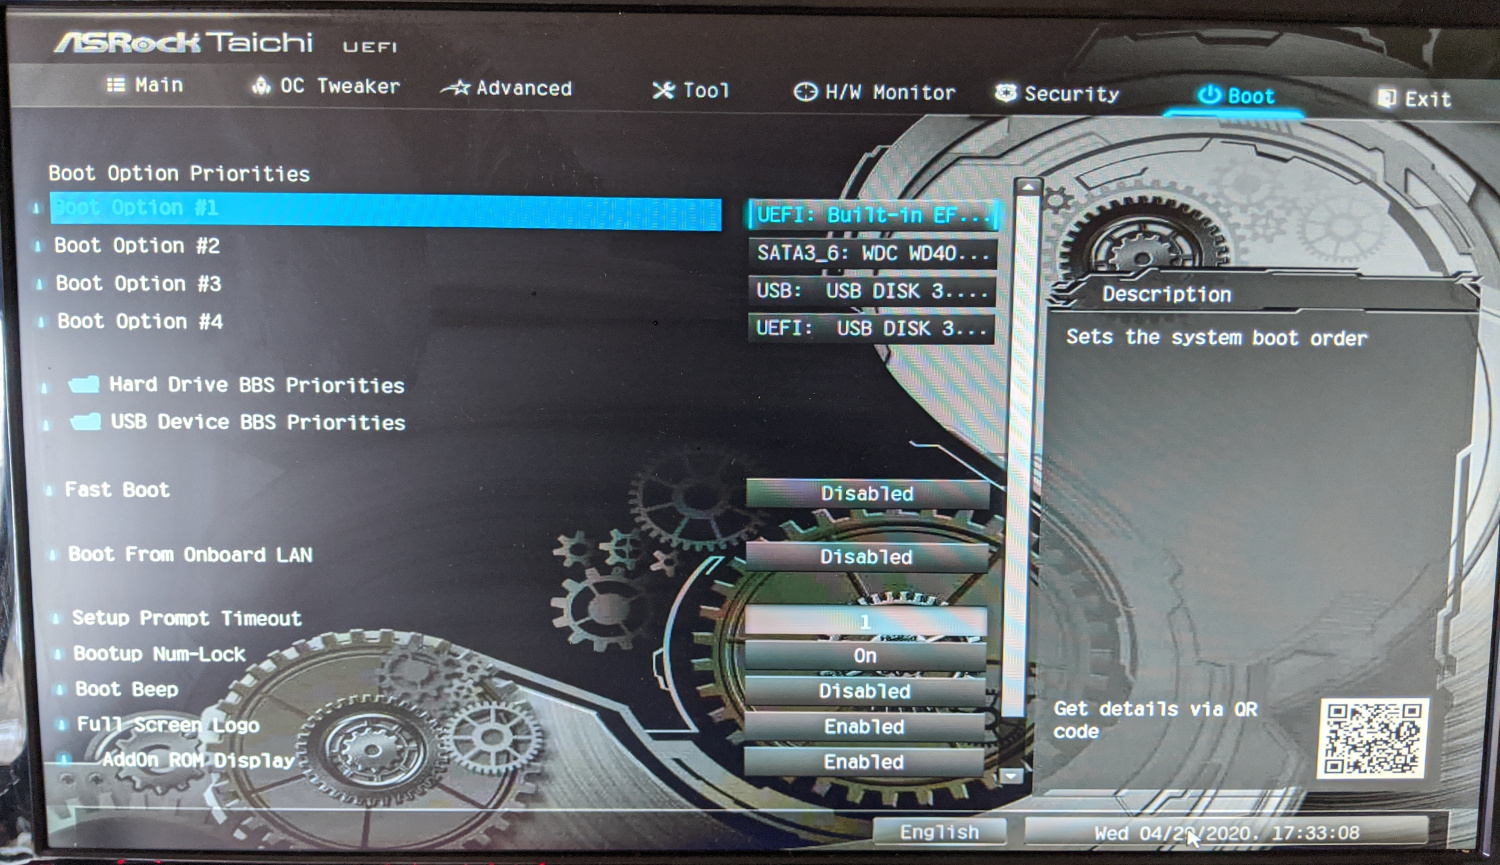The height and width of the screenshot is (865, 1500).
Task: Click the H/W Monitor gauge icon
Action: [x=805, y=92]
